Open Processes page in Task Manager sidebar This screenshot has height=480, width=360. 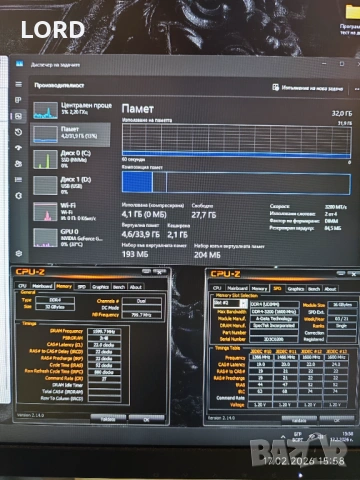pyautogui.click(x=18, y=100)
